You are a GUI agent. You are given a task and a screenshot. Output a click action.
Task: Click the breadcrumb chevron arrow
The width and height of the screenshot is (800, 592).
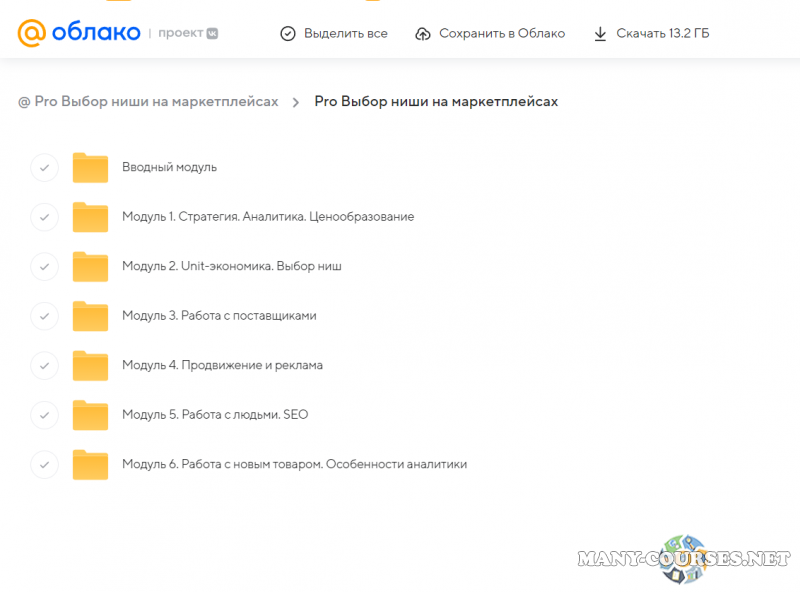click(297, 102)
